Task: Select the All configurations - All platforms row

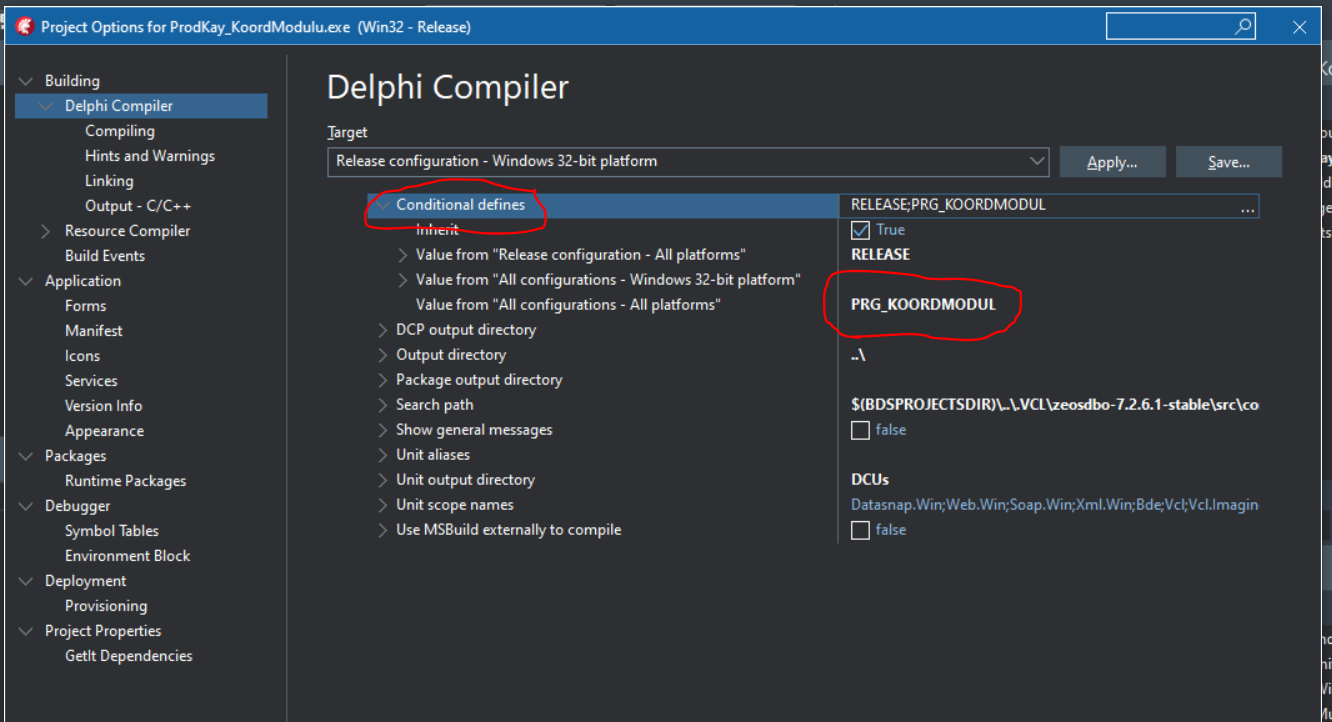Action: coord(568,305)
